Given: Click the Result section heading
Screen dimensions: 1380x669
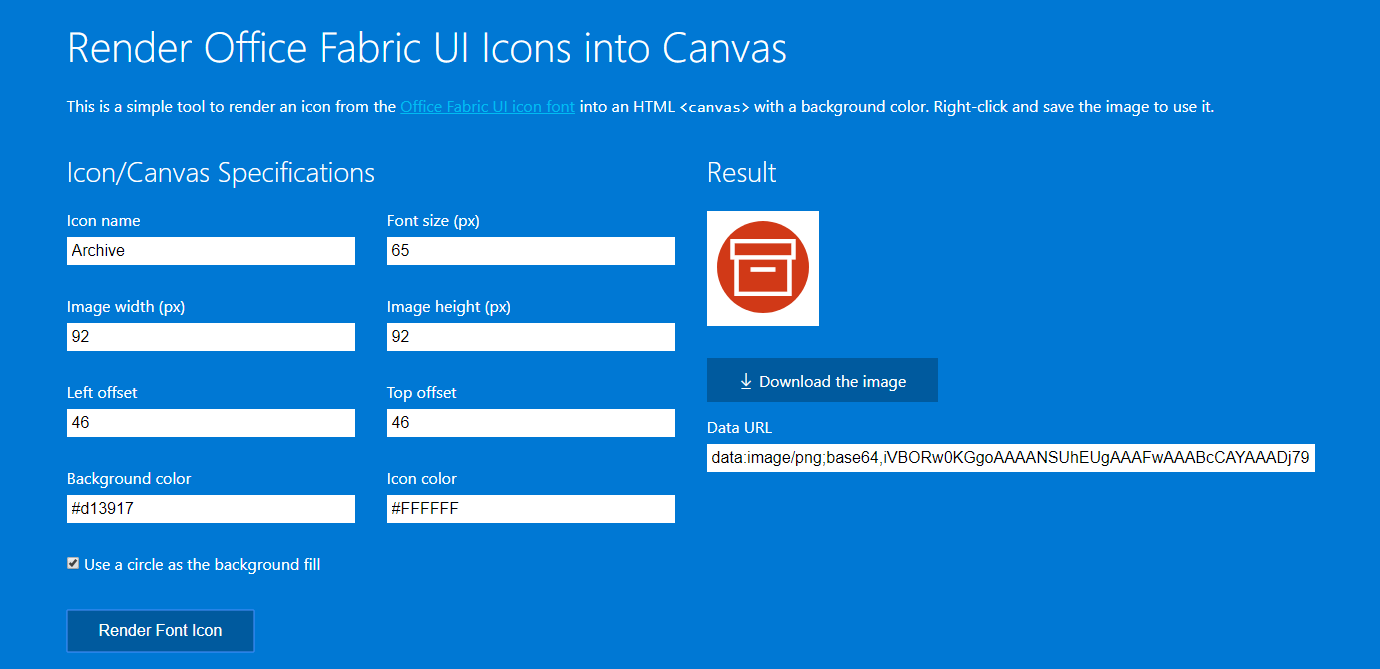Looking at the screenshot, I should click(741, 172).
